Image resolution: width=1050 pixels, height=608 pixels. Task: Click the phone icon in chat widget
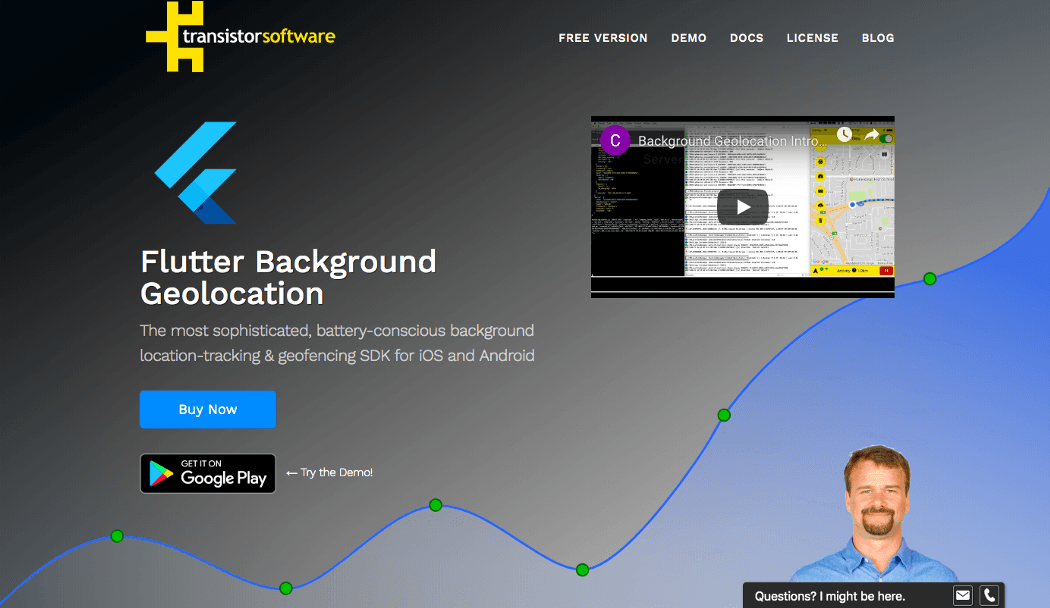989,595
